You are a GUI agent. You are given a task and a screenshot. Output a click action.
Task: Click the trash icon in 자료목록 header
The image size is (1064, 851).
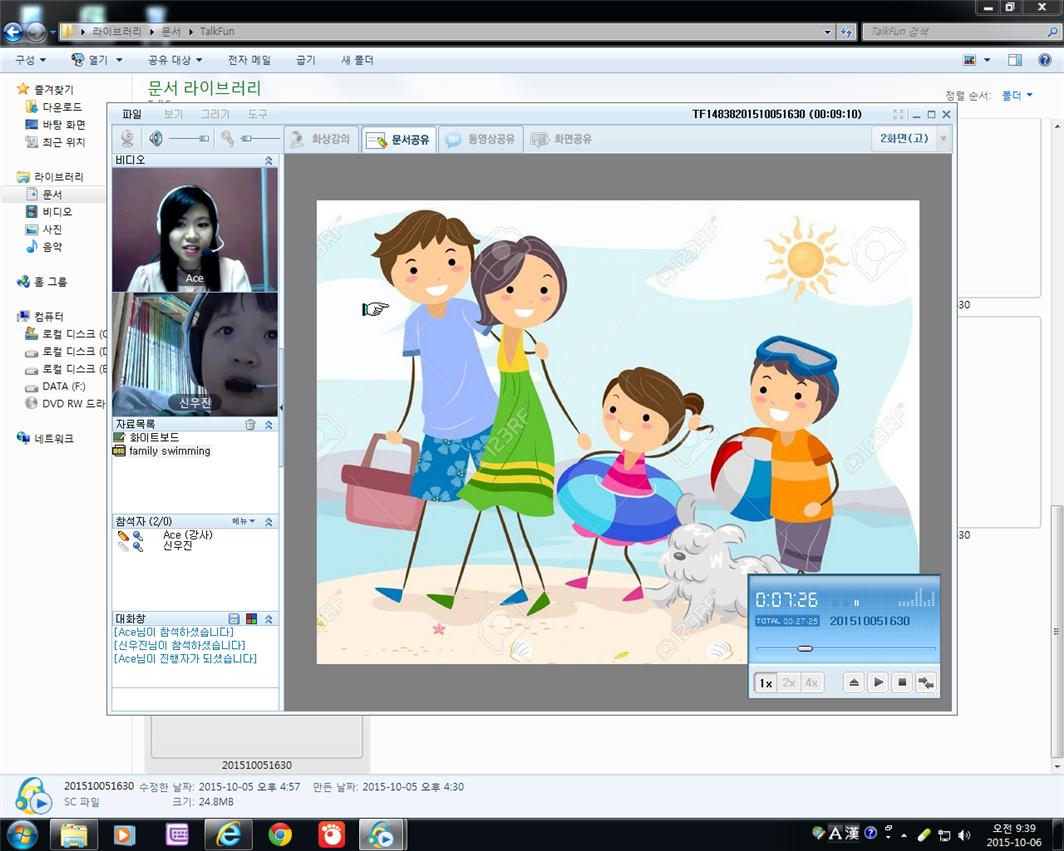(250, 425)
